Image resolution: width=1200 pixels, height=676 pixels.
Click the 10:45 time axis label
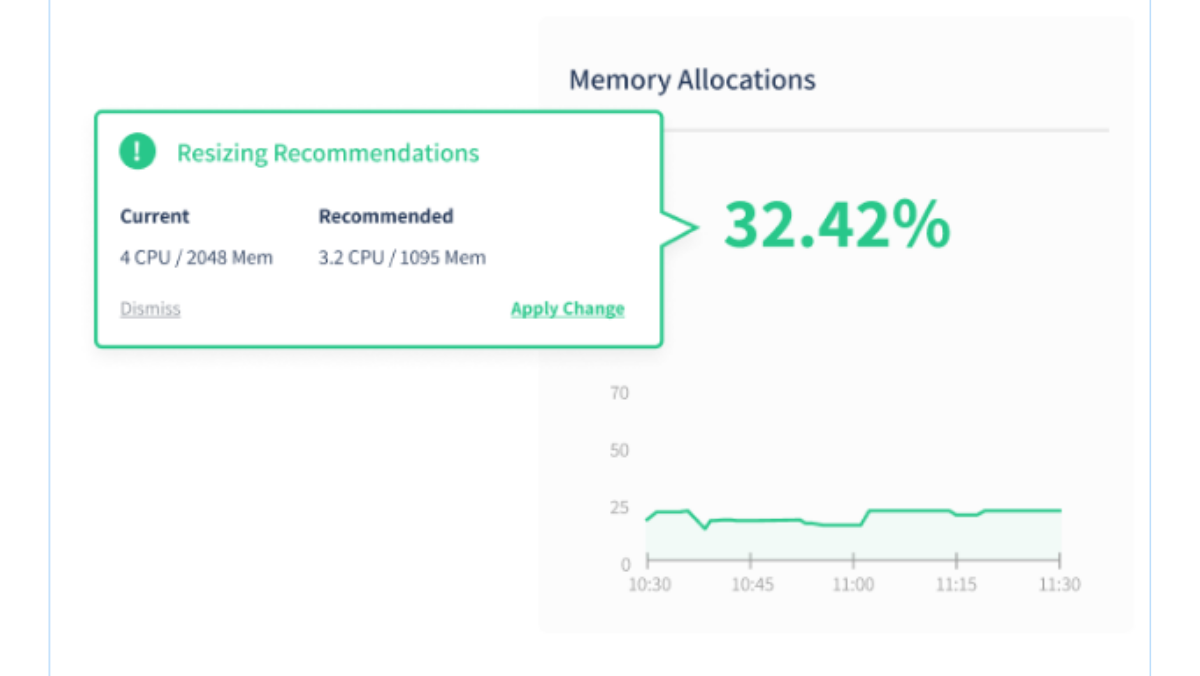[x=752, y=585]
